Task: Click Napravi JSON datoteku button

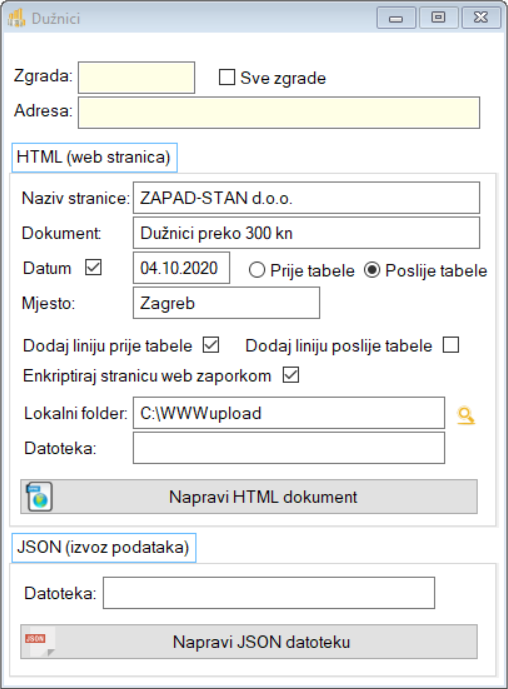Action: point(249,642)
